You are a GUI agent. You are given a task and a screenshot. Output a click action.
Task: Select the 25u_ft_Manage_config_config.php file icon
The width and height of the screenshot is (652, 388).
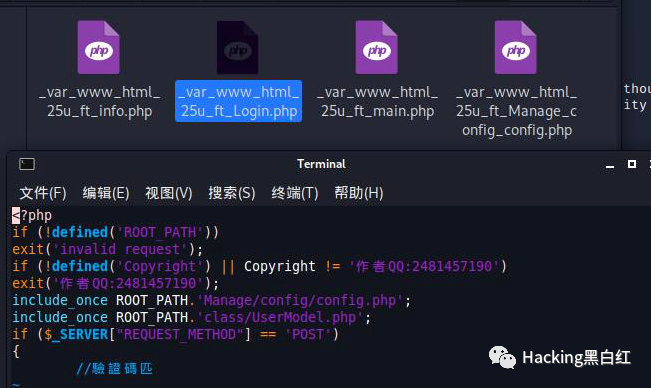pyautogui.click(x=516, y=47)
